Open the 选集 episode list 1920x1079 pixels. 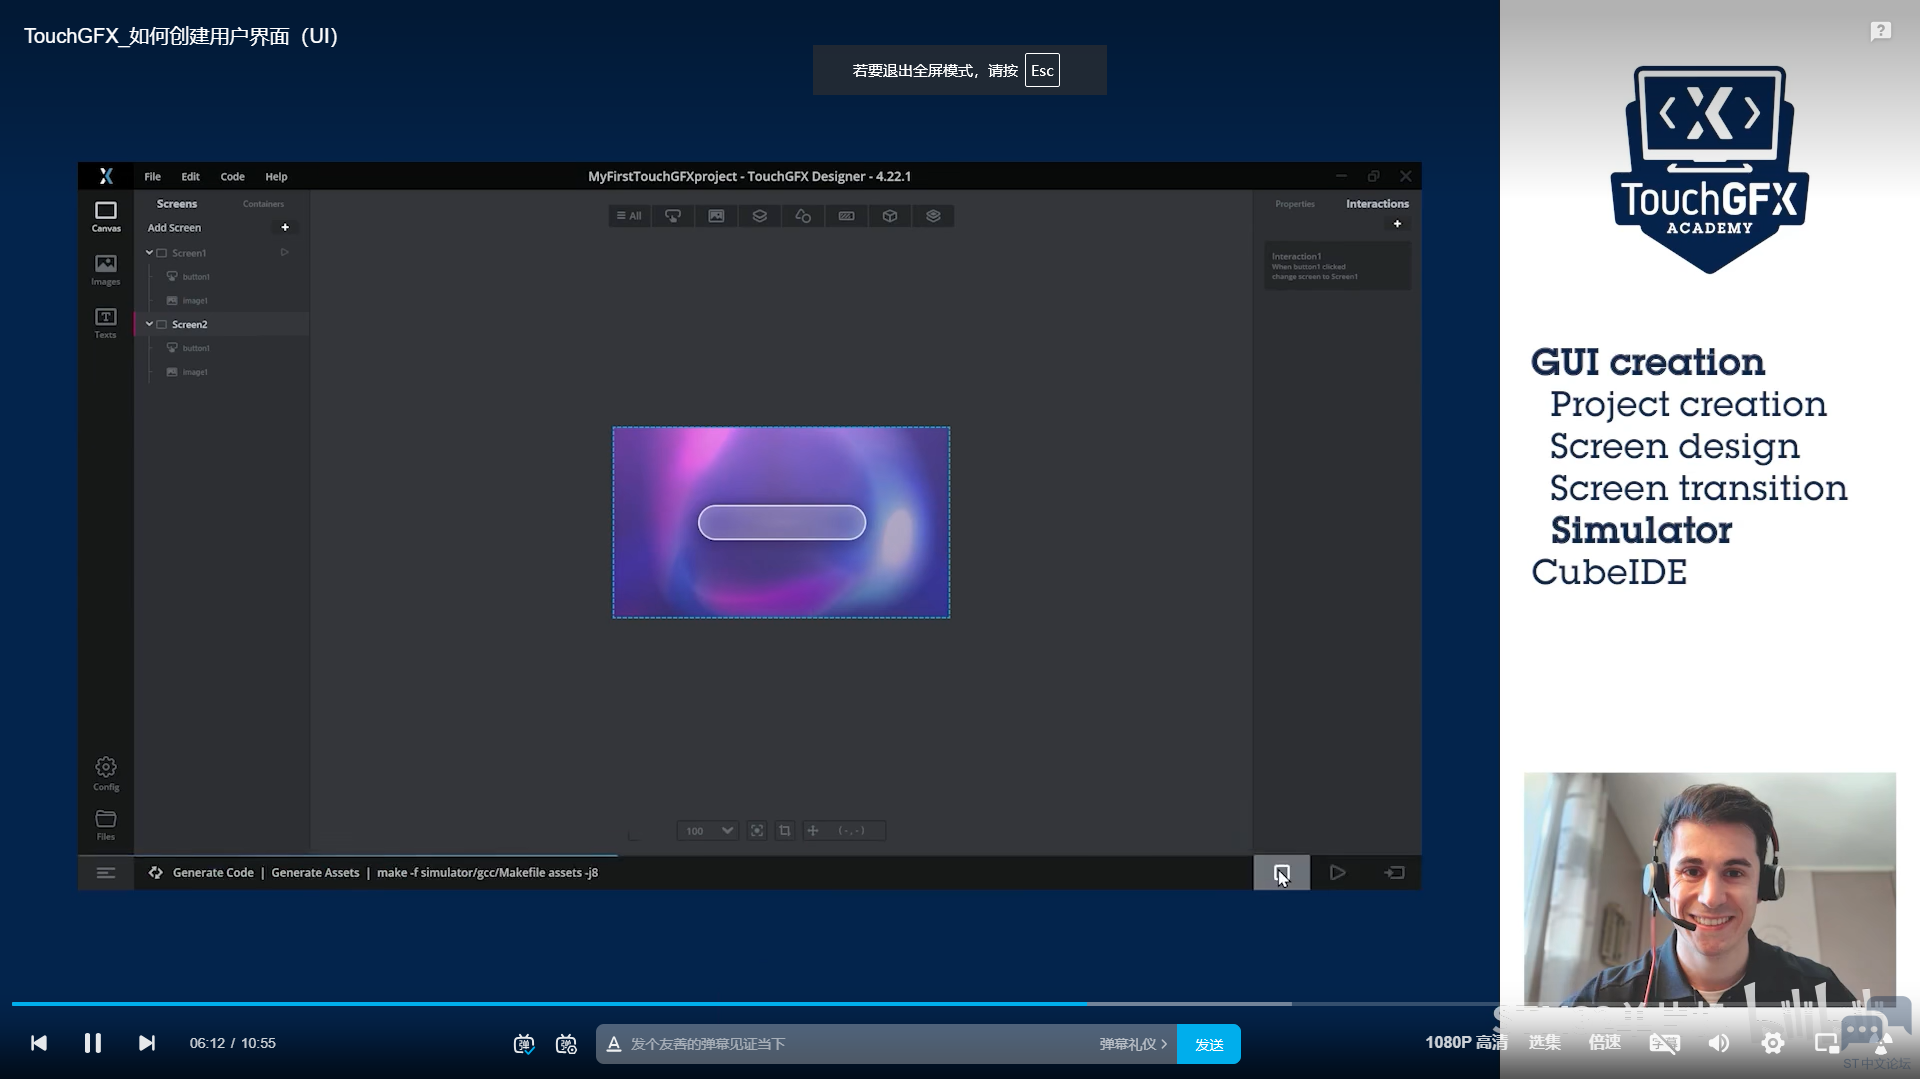click(1545, 1043)
